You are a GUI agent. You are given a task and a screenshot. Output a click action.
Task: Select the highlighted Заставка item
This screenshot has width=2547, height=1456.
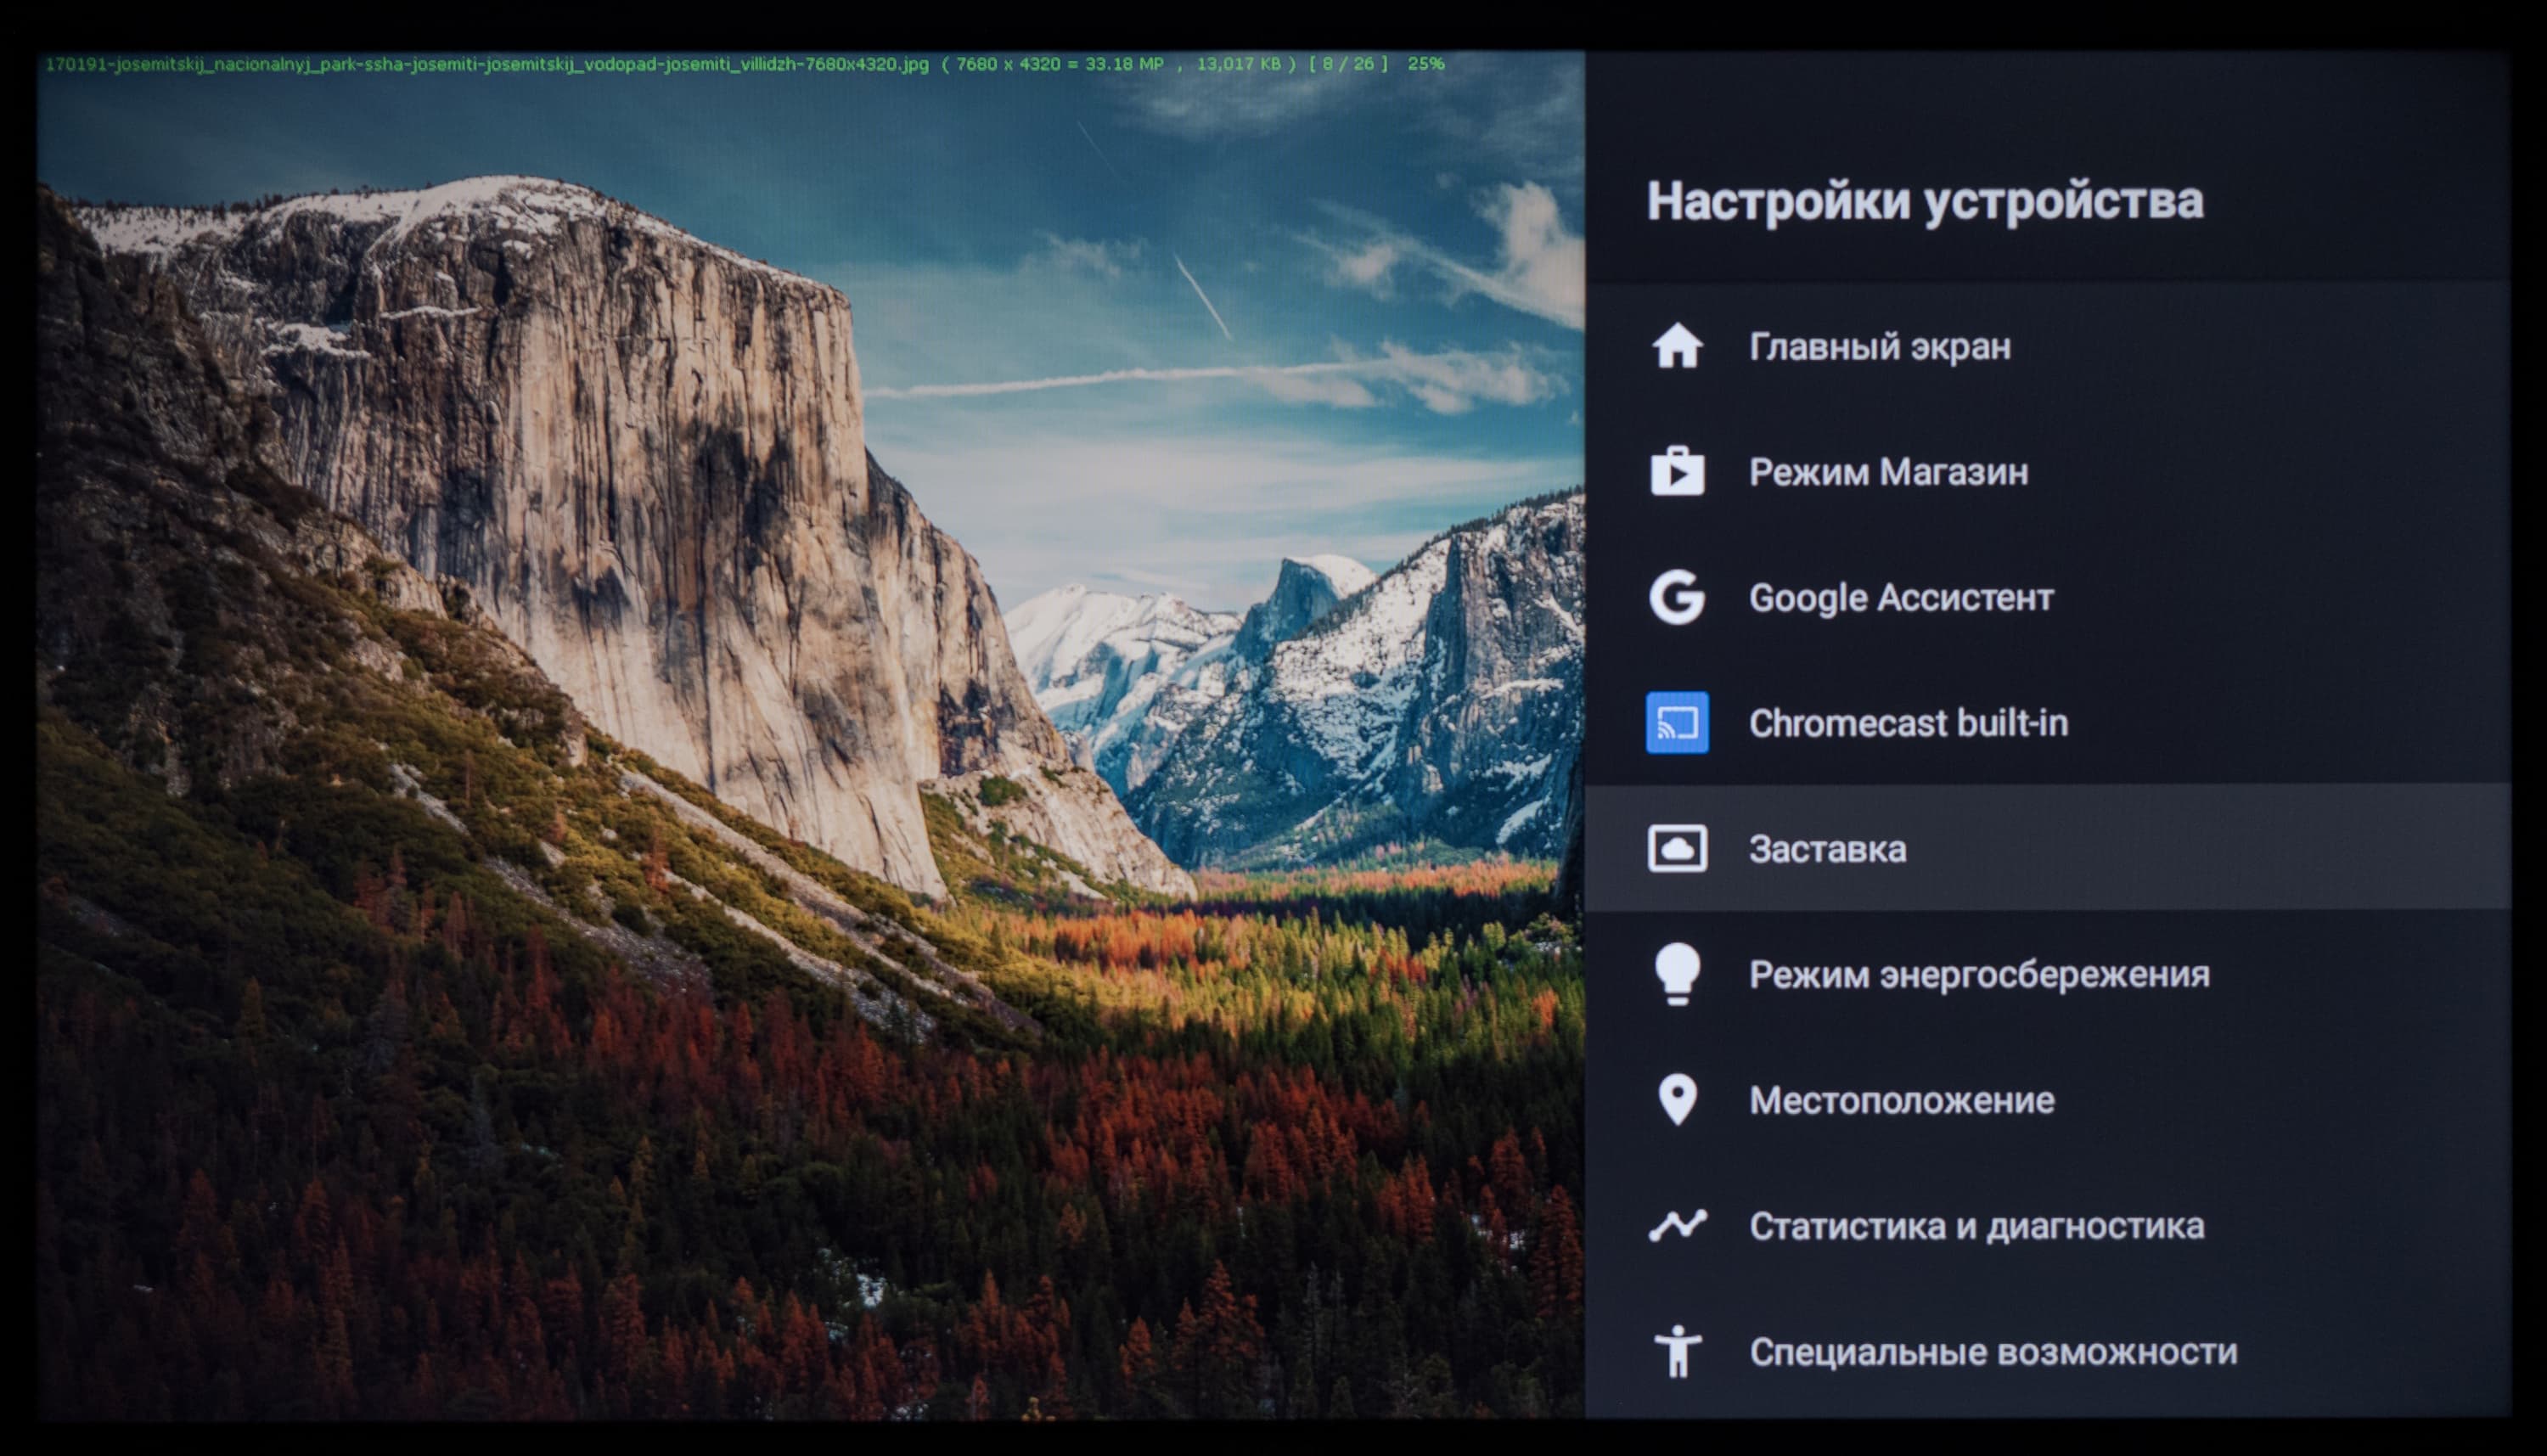coord(1827,849)
